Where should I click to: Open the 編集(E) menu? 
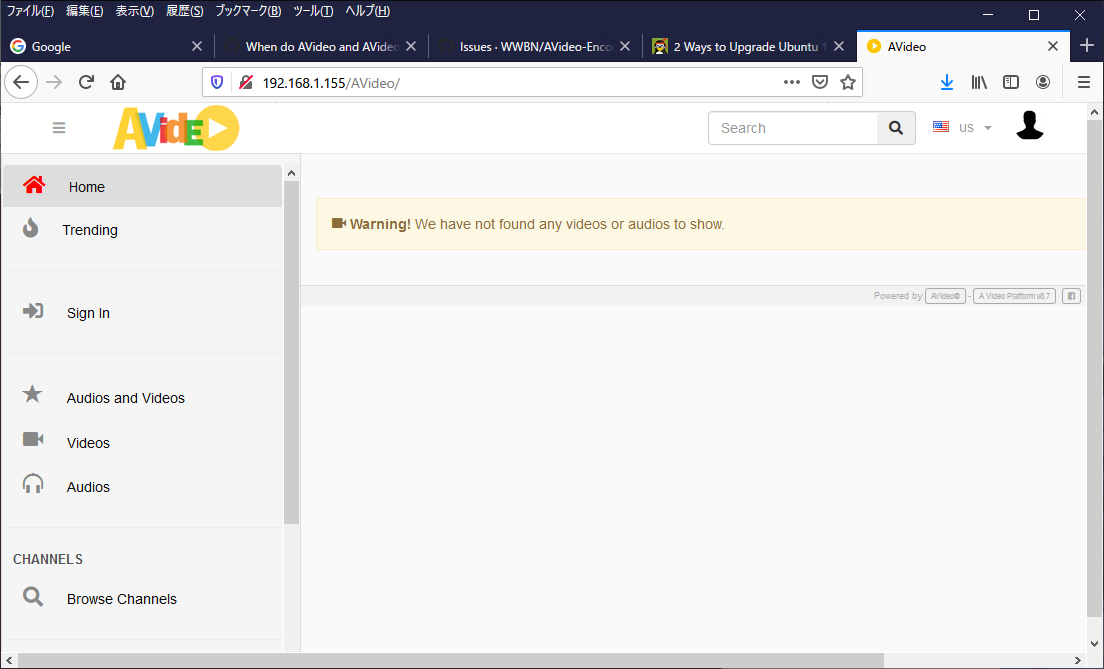pos(84,11)
